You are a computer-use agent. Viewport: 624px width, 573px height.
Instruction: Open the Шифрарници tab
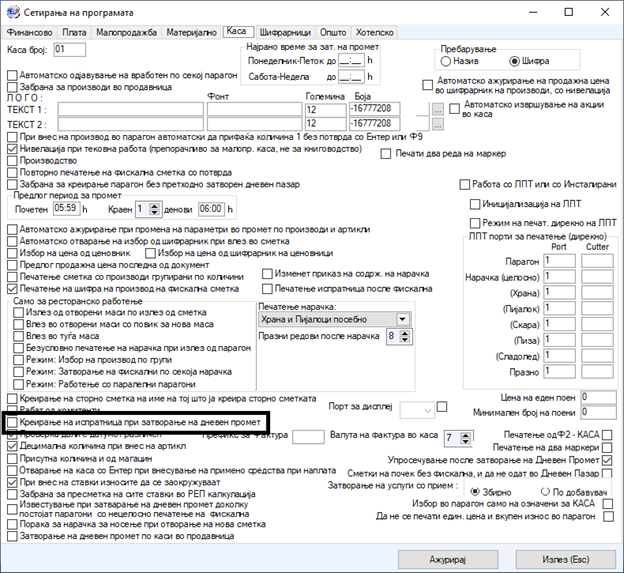[285, 32]
